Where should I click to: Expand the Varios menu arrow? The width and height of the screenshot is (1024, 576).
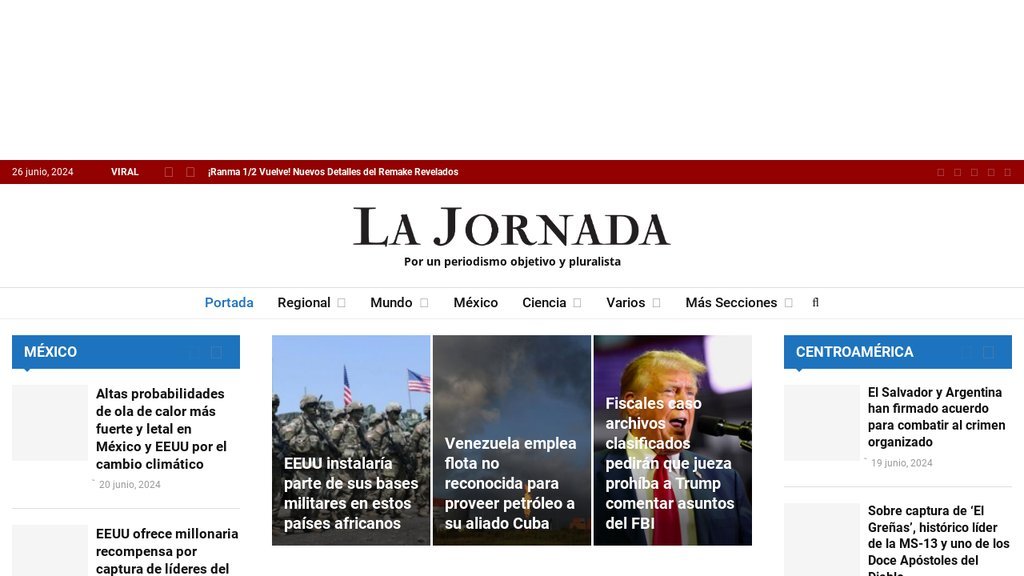click(x=656, y=303)
